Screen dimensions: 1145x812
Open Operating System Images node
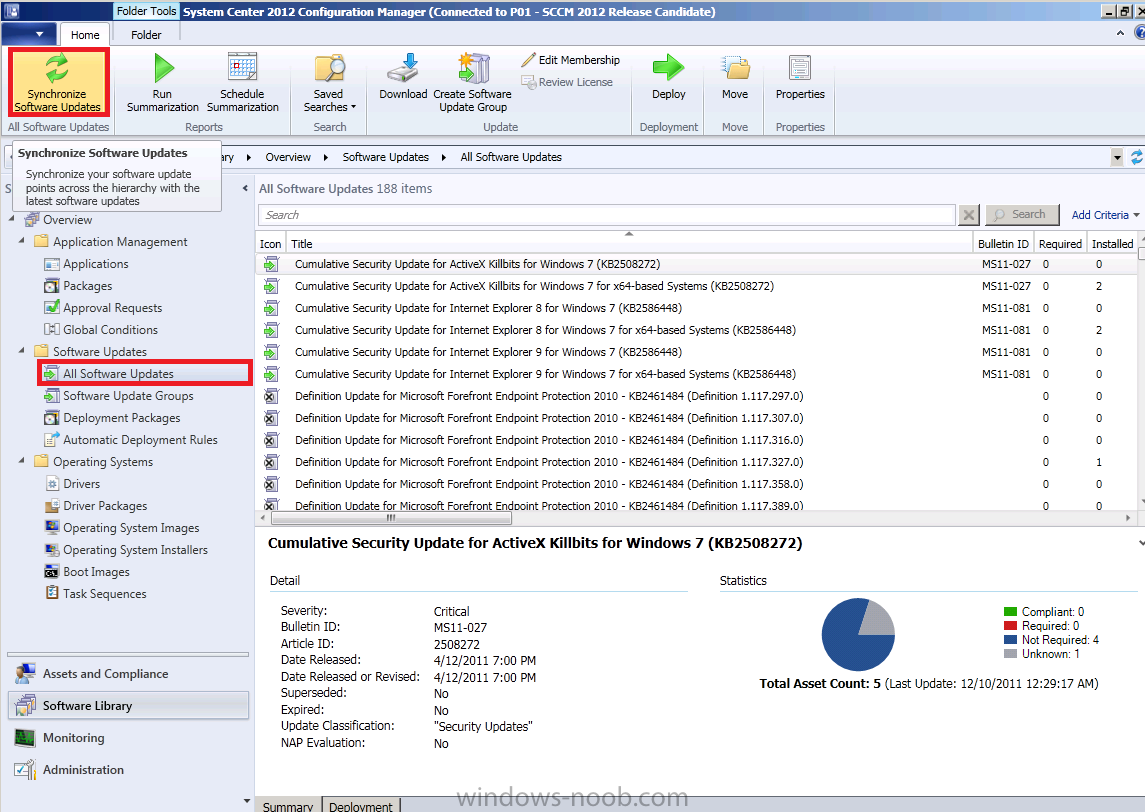131,527
